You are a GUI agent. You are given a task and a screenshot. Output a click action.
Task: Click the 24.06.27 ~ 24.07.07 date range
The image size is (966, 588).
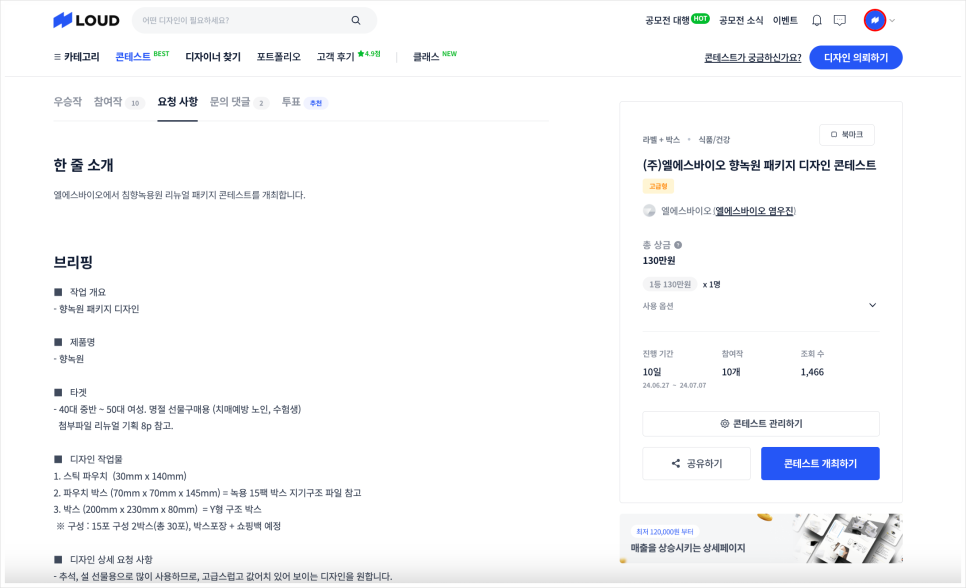click(674, 385)
